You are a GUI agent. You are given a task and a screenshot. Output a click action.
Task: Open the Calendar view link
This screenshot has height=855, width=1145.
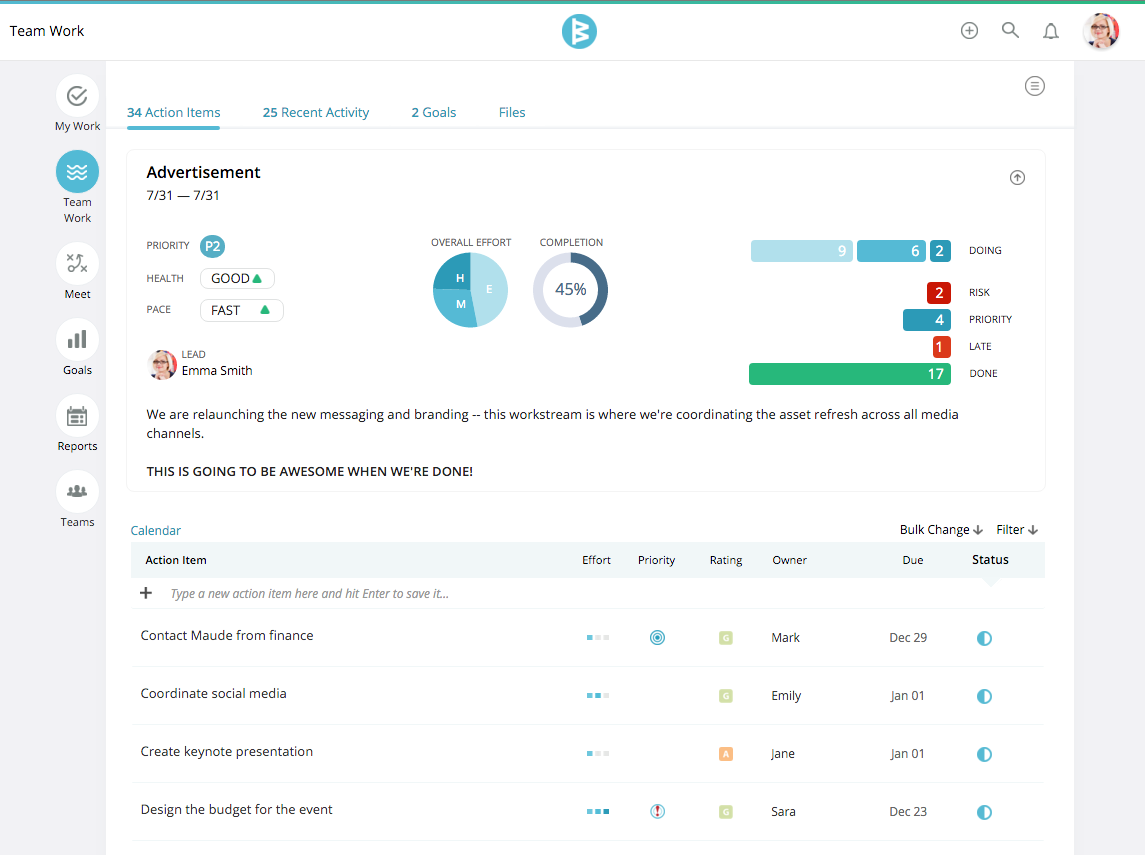[155, 530]
